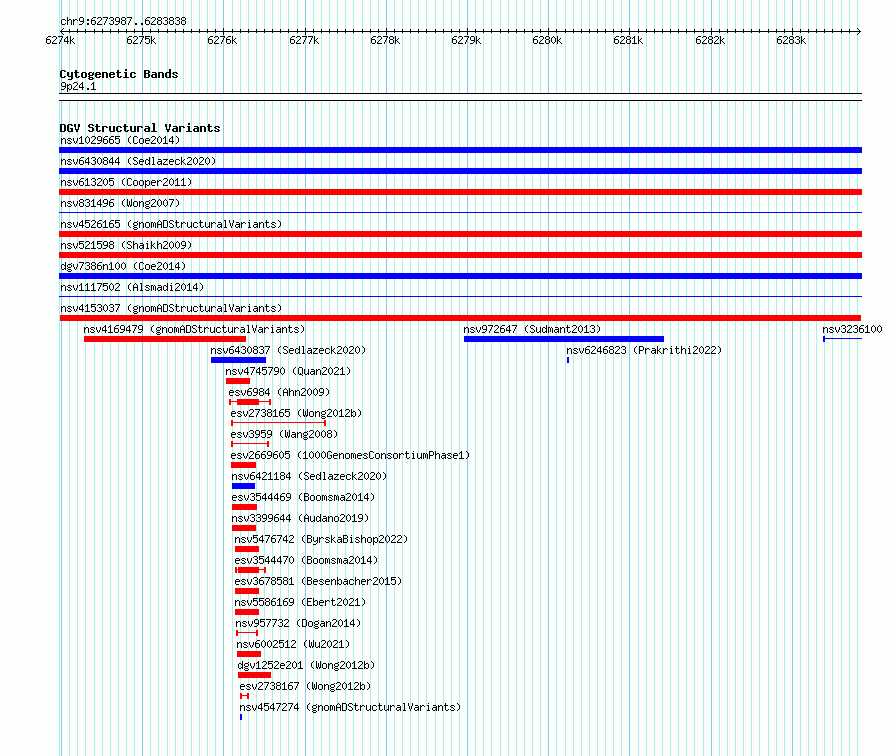Click nsv5476742 (ByrskaBishop2022) label
This screenshot has height=756, width=890.
pyautogui.click(x=321, y=539)
